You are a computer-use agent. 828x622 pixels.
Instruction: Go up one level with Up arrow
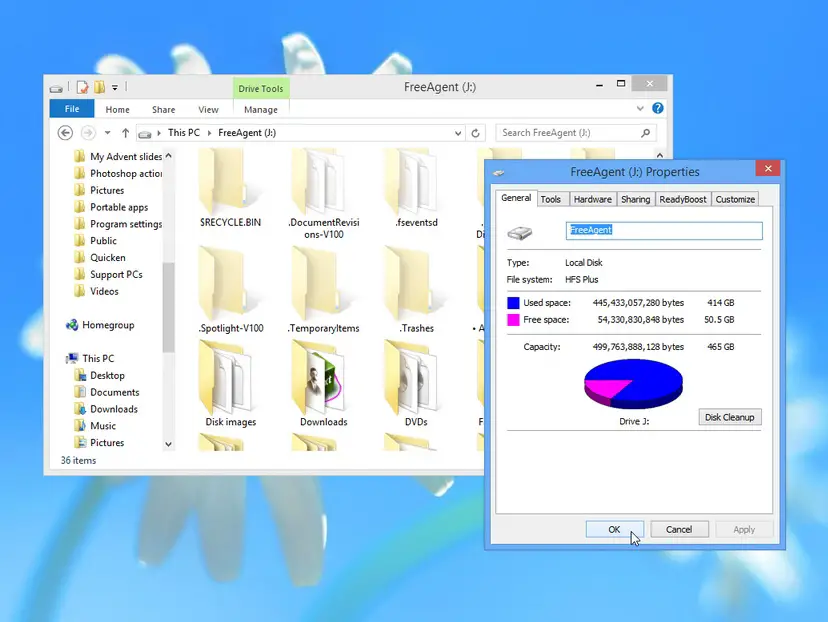click(x=125, y=133)
